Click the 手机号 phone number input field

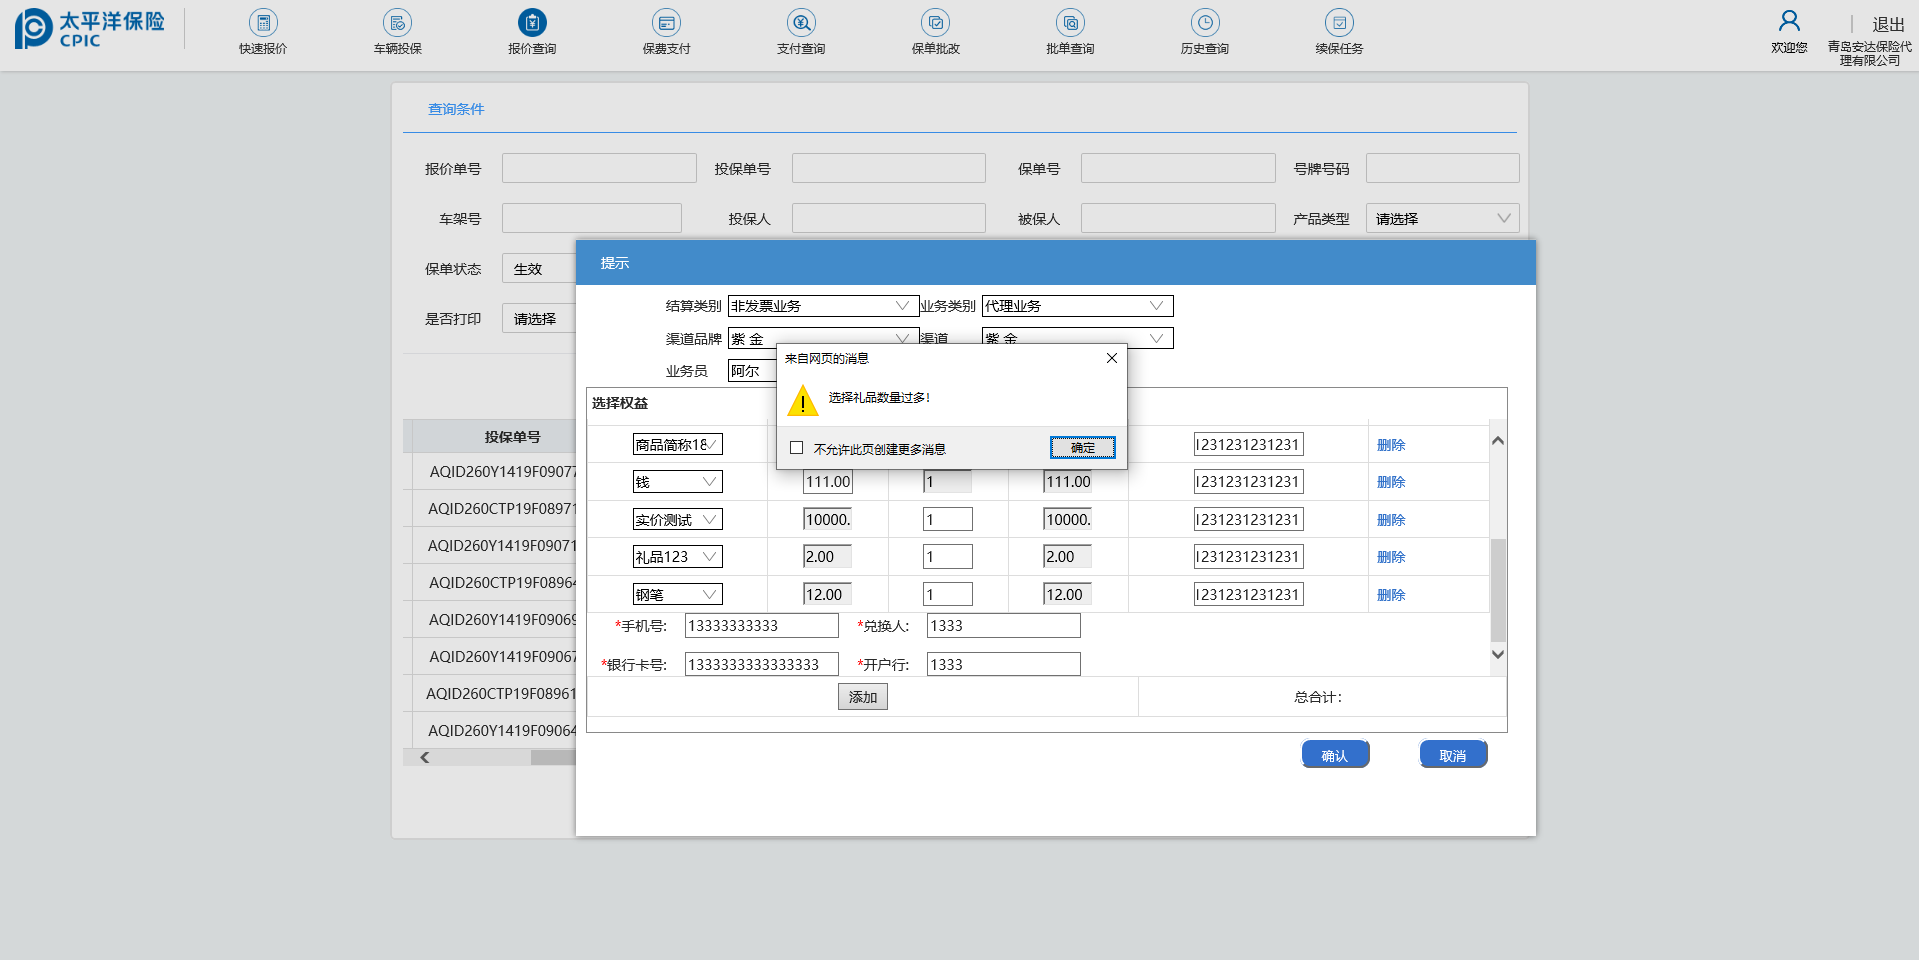761,626
